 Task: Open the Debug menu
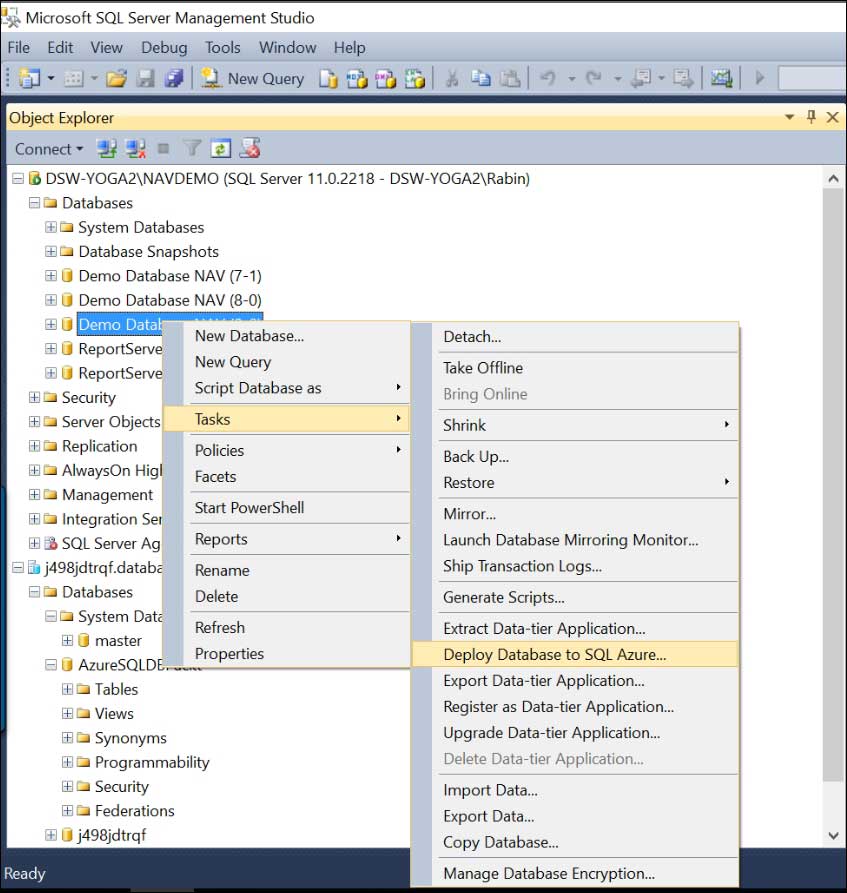pos(164,47)
